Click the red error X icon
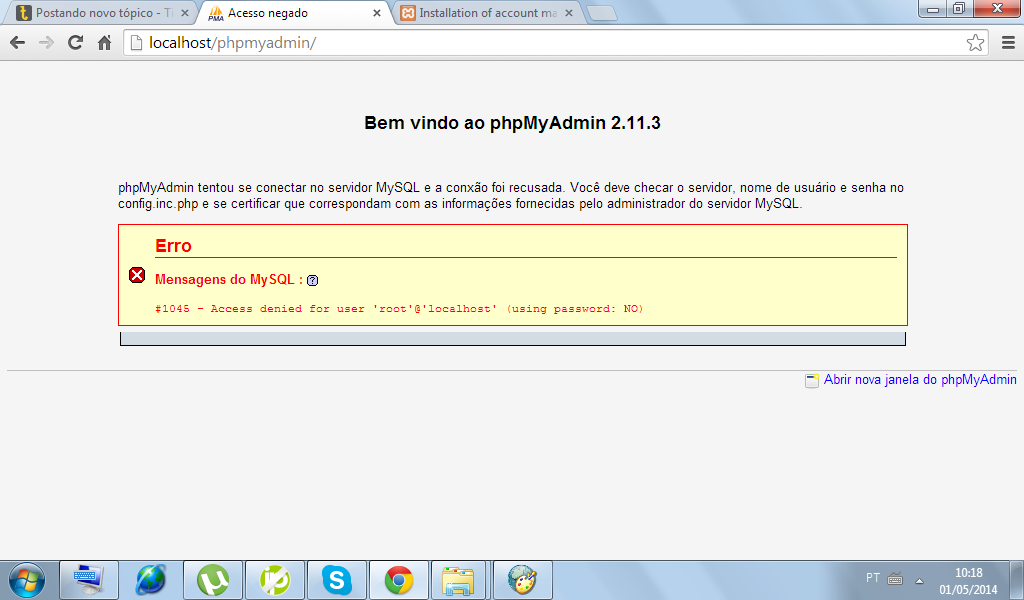This screenshot has width=1024, height=600. pyautogui.click(x=137, y=276)
